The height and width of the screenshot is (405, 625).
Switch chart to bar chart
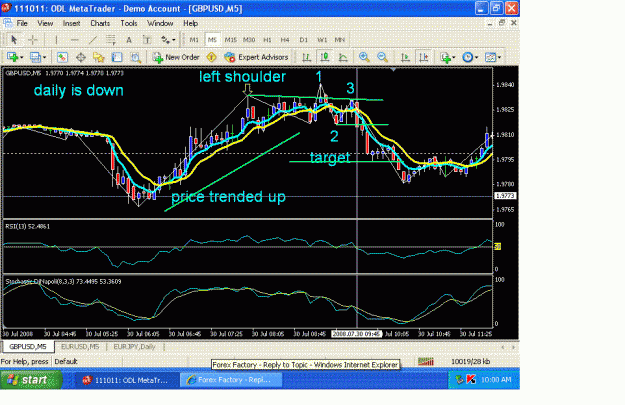click(306, 57)
